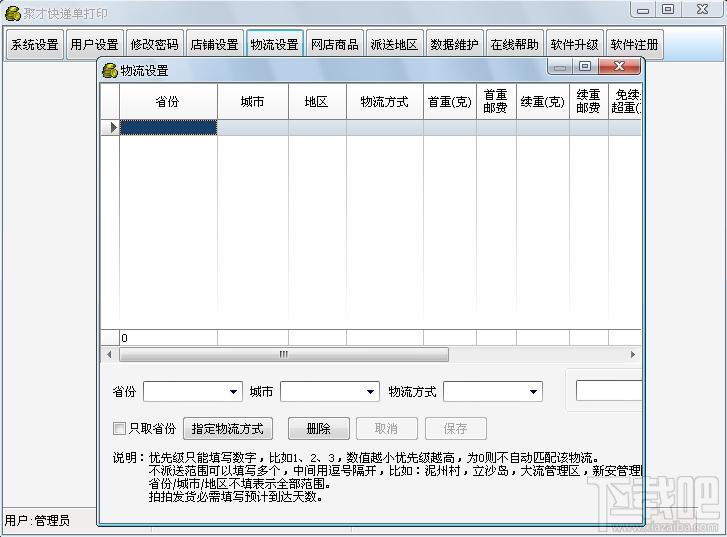Expand the 省份 dropdown

coord(233,392)
